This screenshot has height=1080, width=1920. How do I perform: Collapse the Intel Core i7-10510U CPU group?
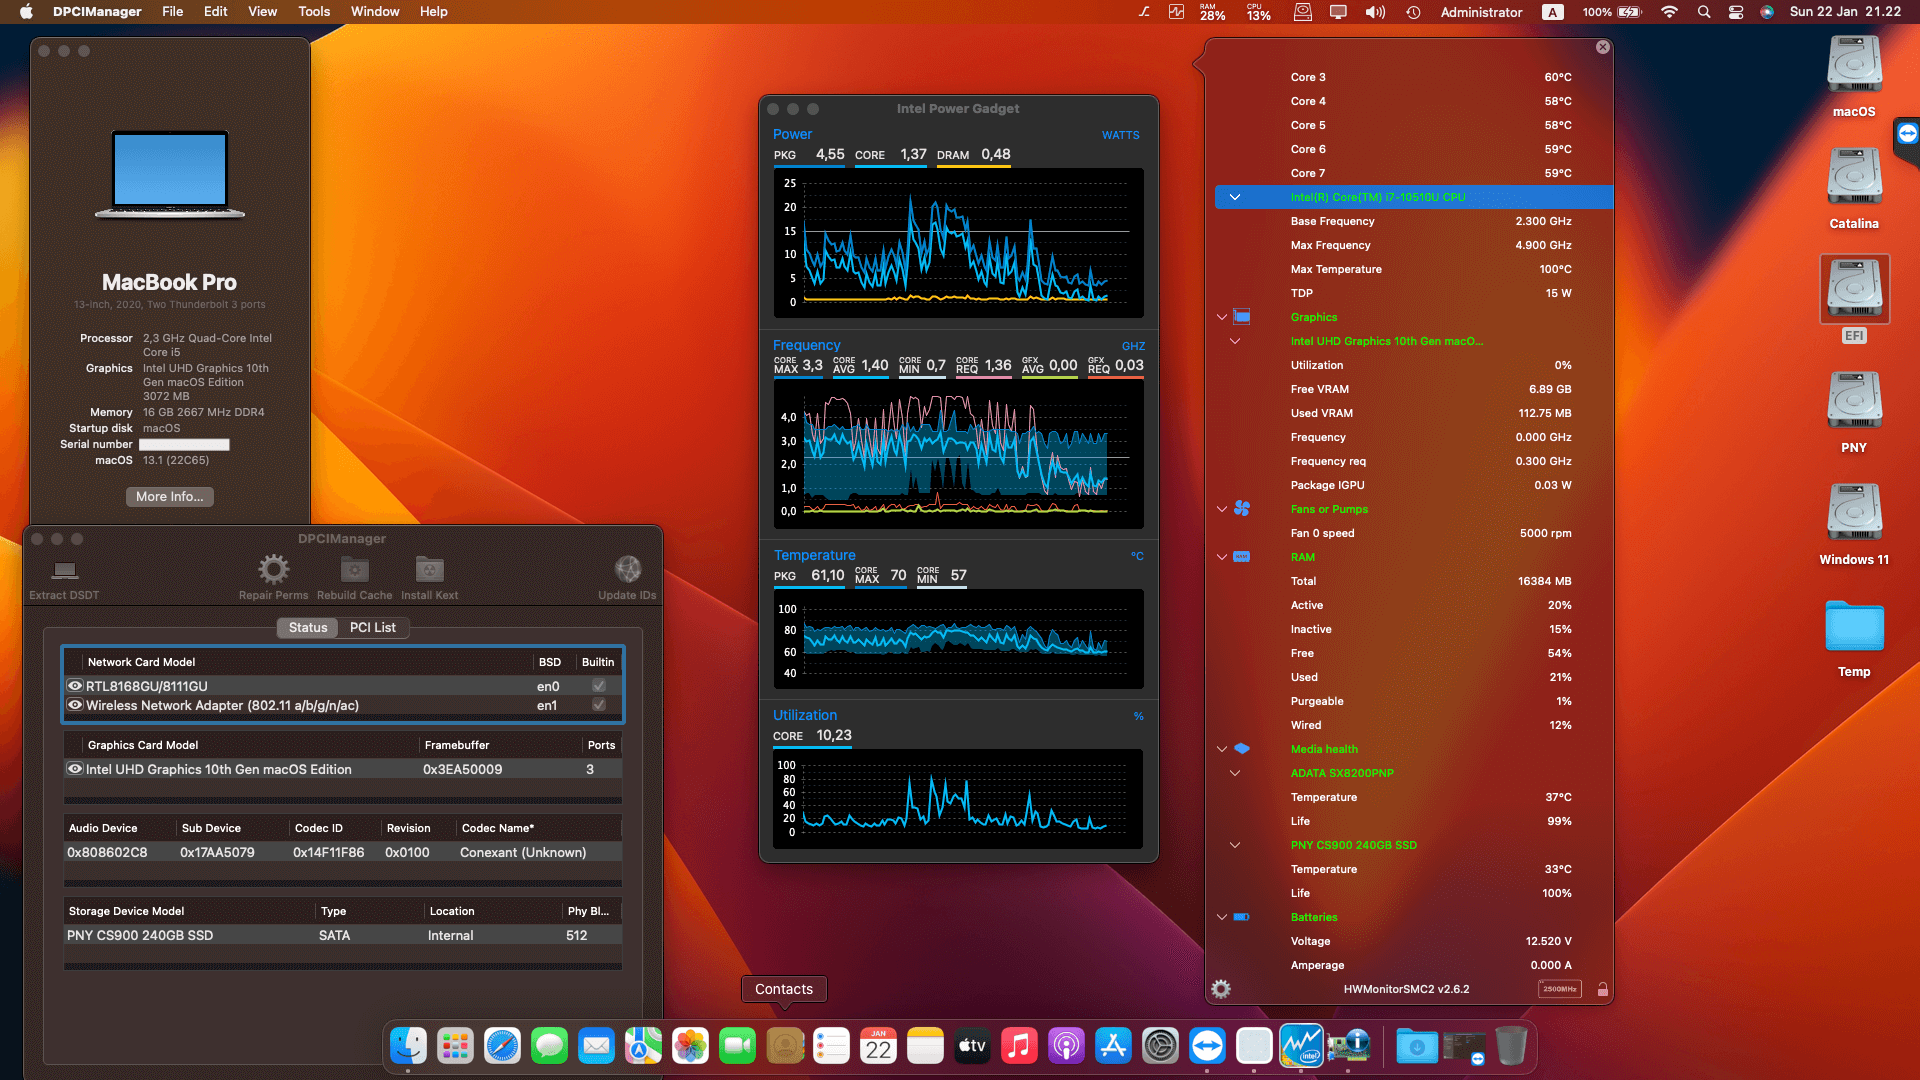pyautogui.click(x=1235, y=197)
